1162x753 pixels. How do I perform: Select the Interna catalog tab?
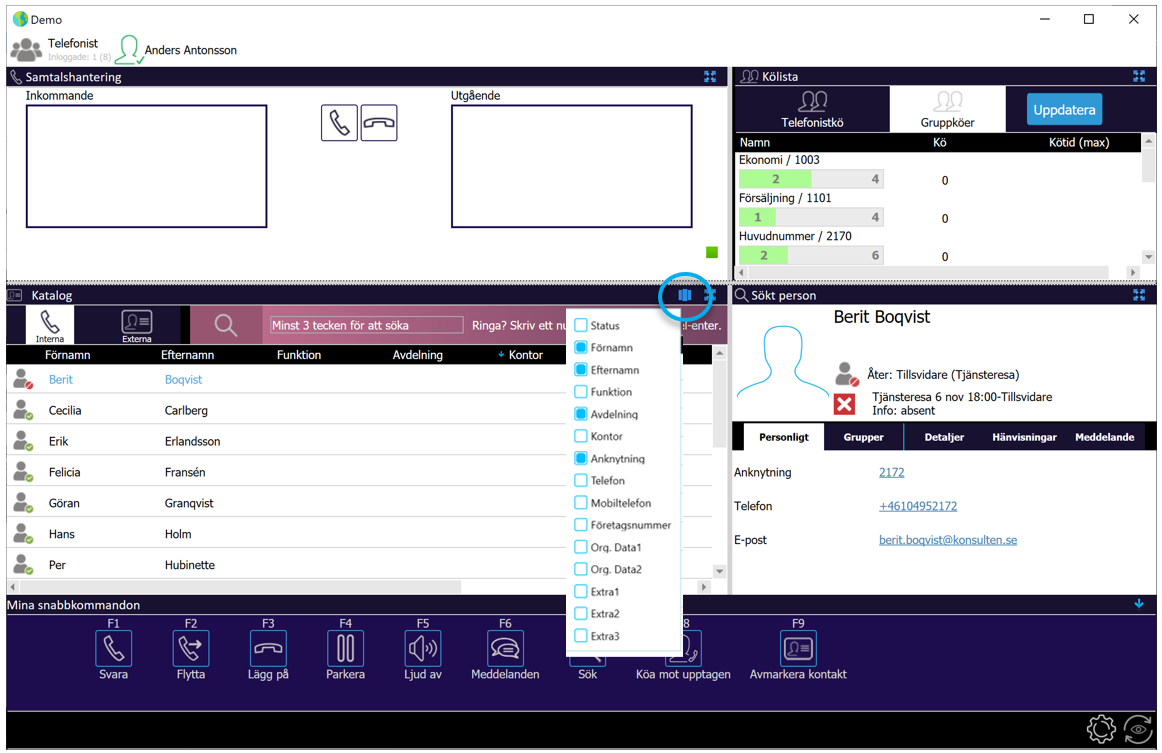50,326
